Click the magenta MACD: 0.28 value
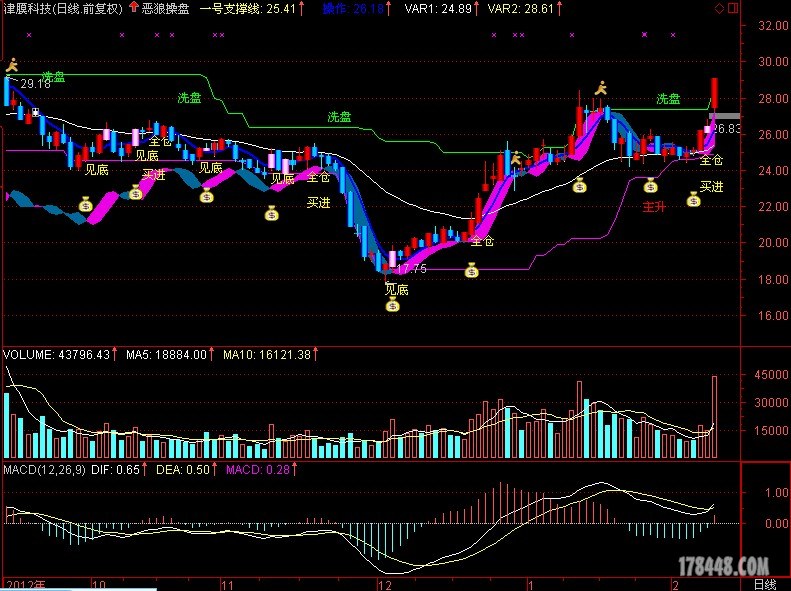Screen dimensions: 791x591 pos(258,470)
